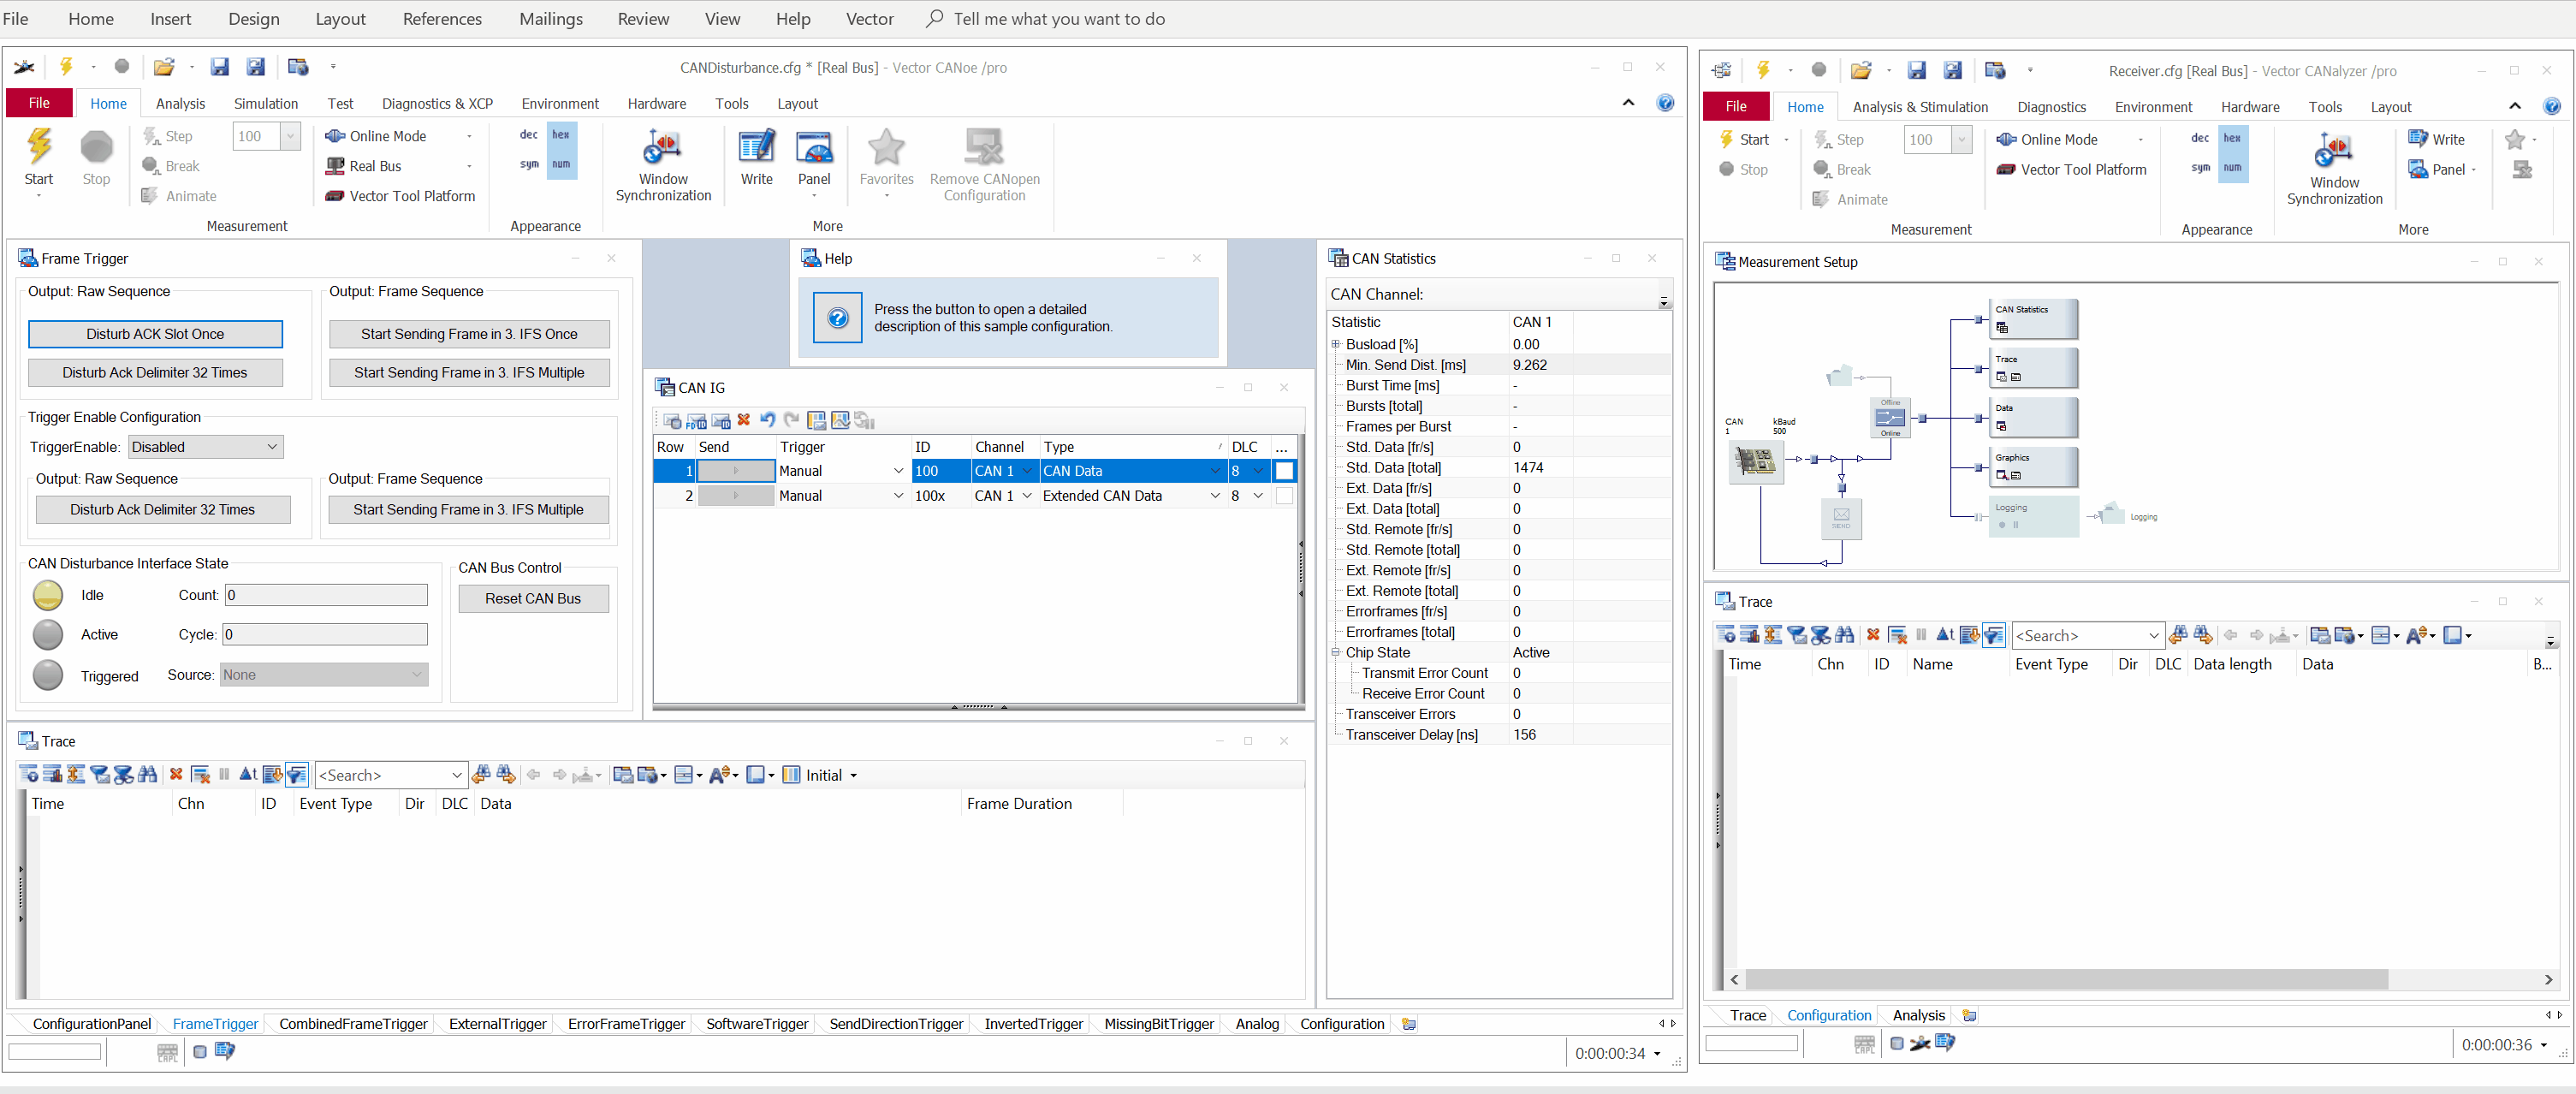
Task: Click the Count input field
Action: pos(326,595)
